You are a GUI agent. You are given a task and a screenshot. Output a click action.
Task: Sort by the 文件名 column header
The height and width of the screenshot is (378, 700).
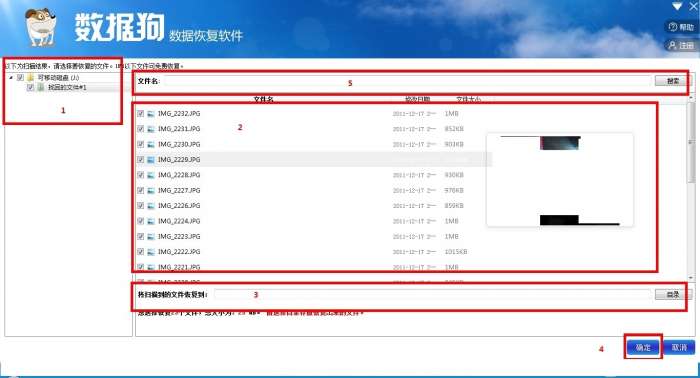pyautogui.click(x=263, y=99)
